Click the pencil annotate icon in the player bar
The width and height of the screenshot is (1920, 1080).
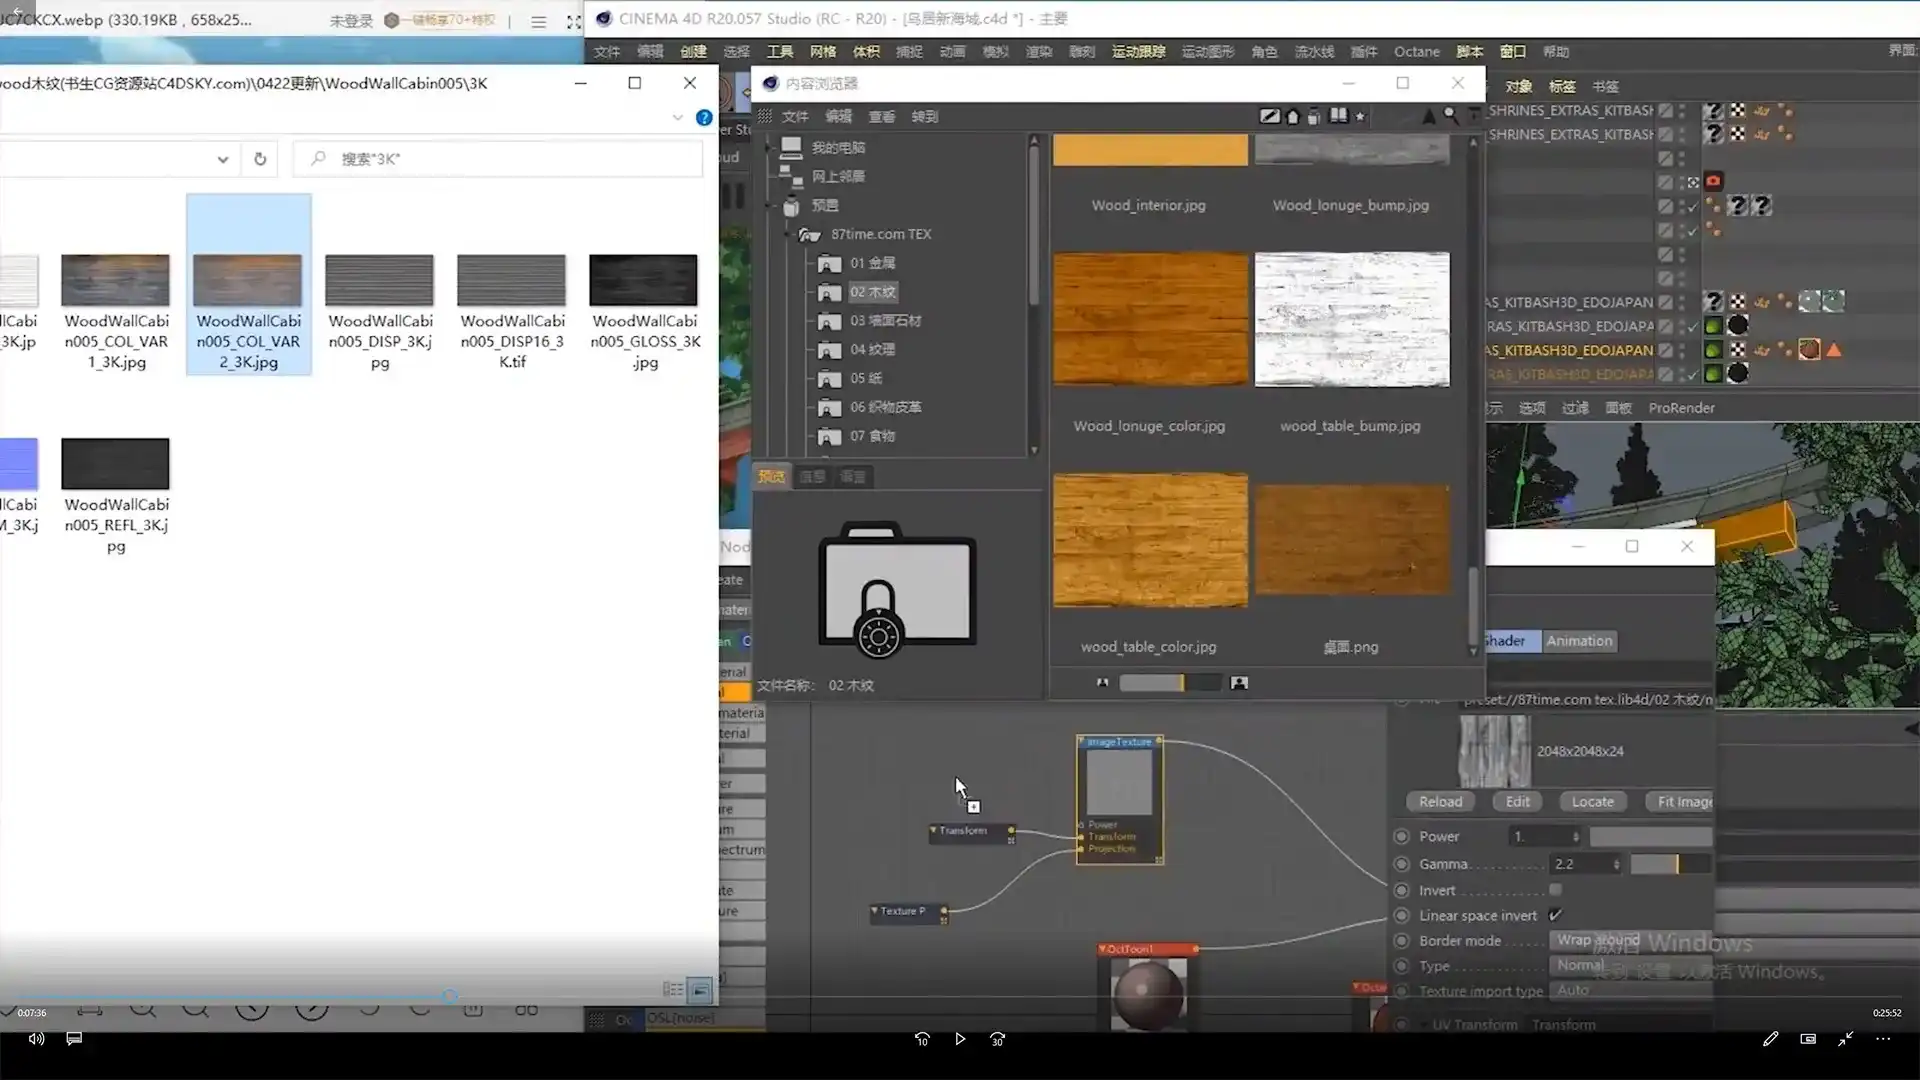(1770, 1039)
